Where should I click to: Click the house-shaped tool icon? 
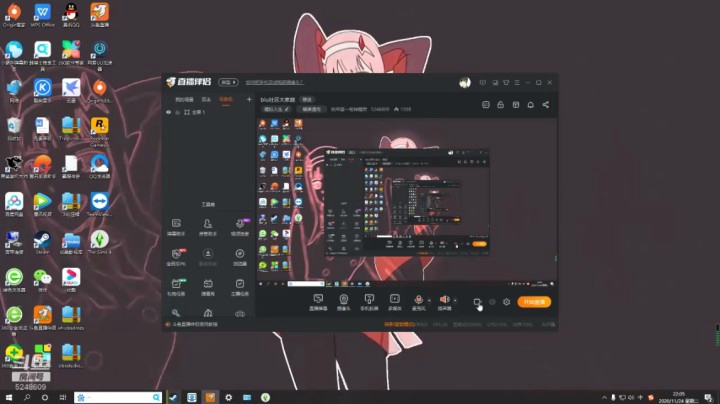click(208, 313)
